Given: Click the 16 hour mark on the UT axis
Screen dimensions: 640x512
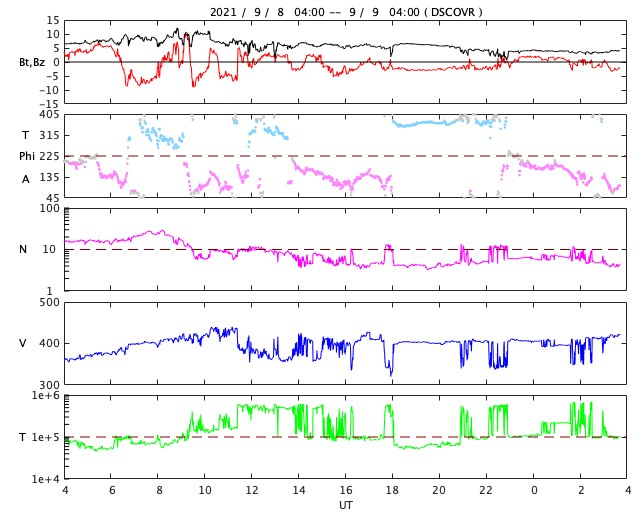Looking at the screenshot, I should tap(346, 490).
